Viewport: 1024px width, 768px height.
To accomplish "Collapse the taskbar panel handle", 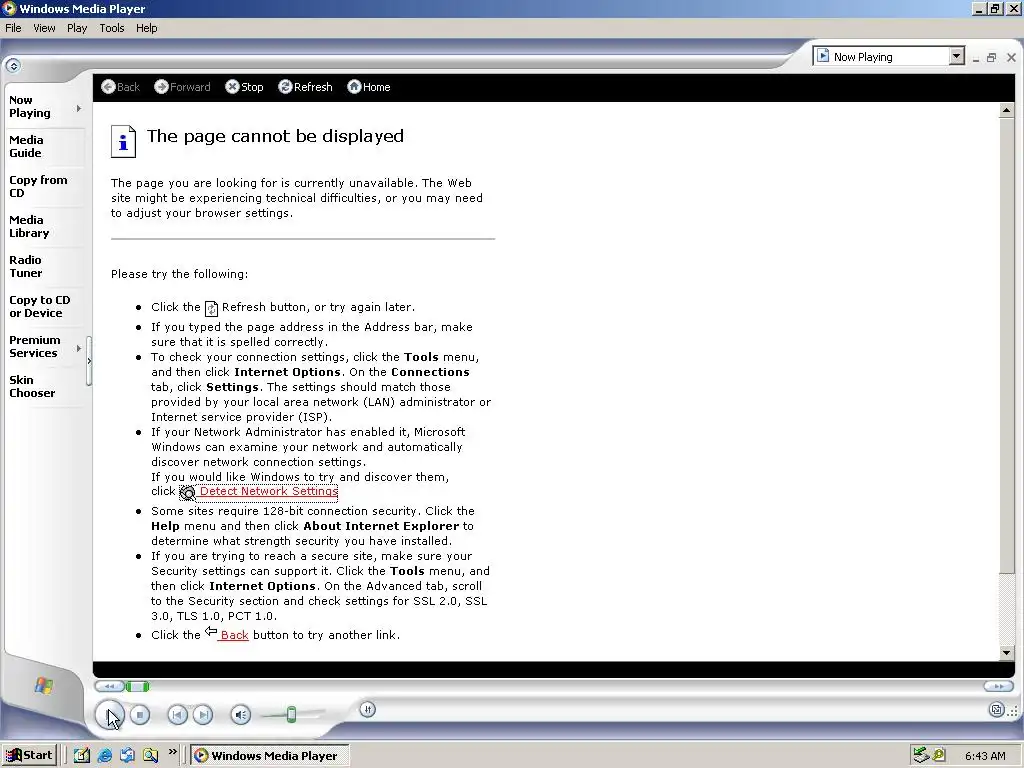I will pyautogui.click(x=89, y=361).
